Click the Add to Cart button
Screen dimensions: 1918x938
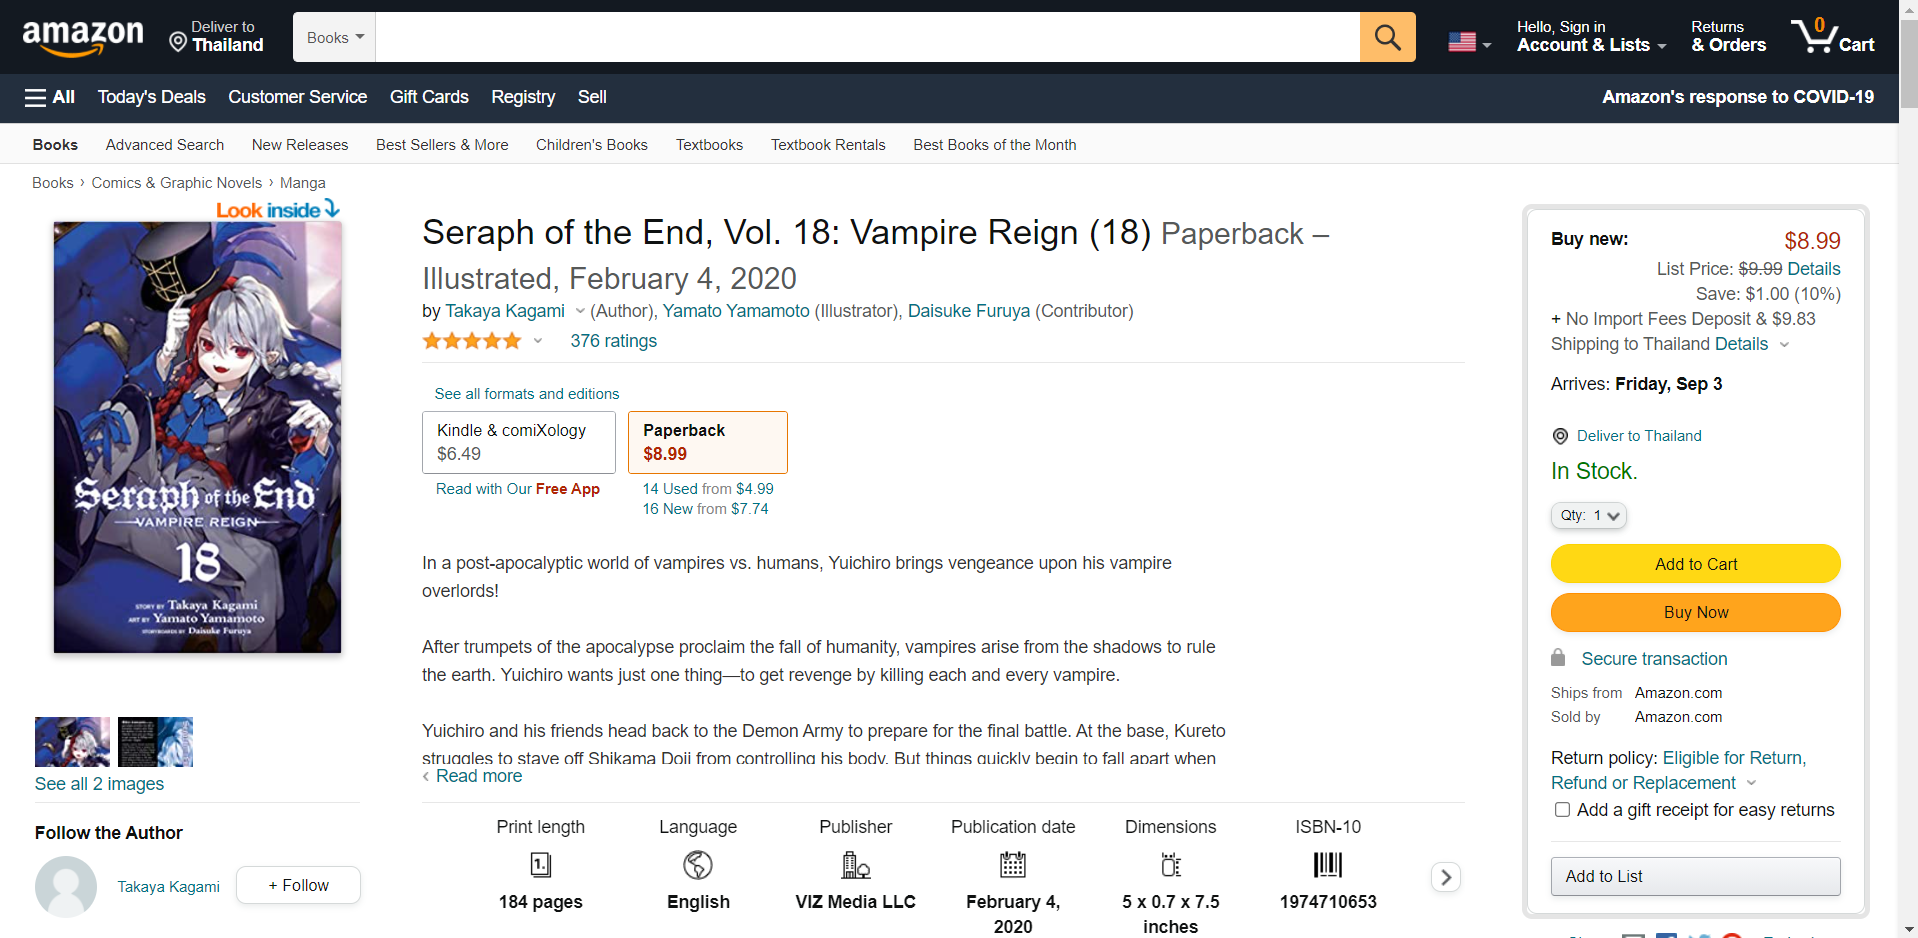click(1696, 564)
